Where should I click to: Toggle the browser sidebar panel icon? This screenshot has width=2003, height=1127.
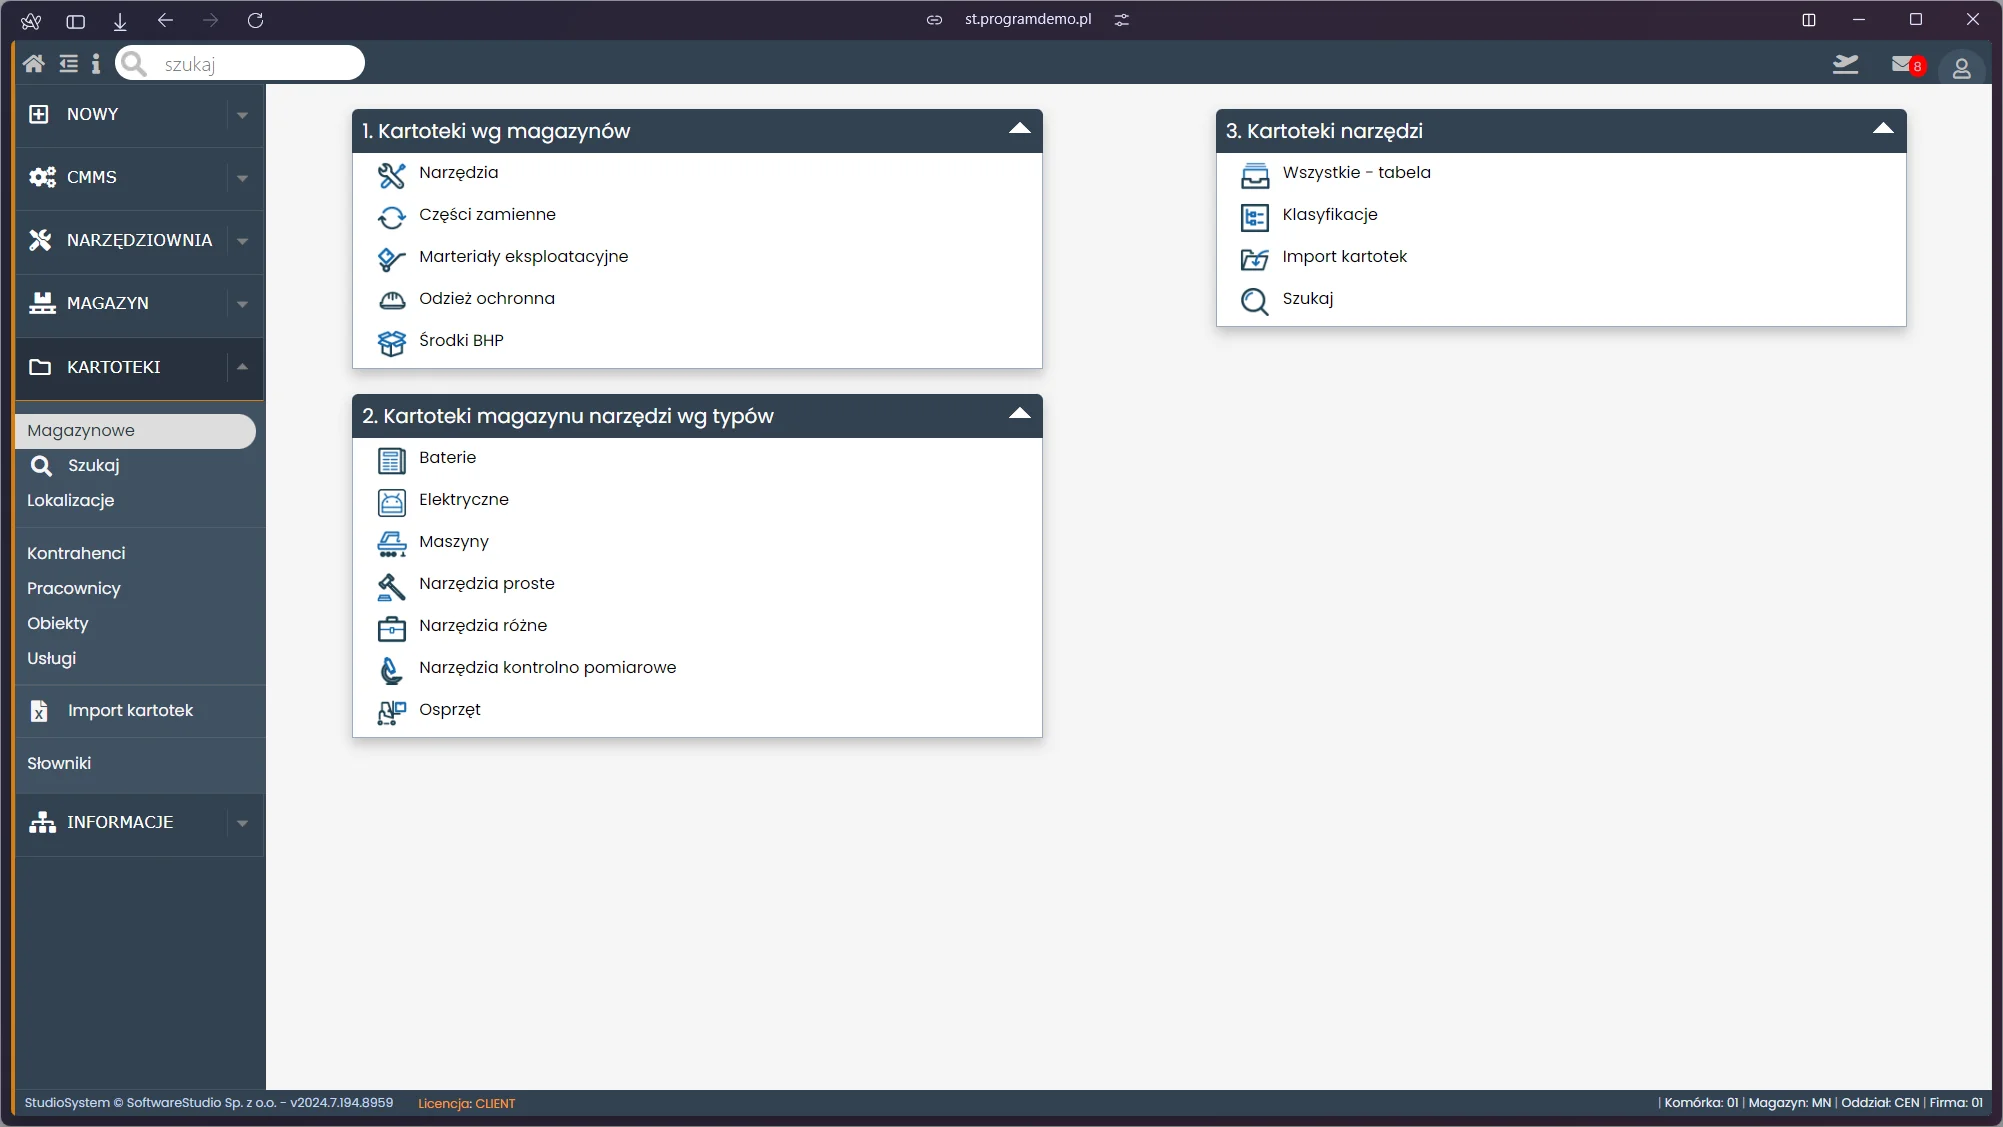pyautogui.click(x=75, y=20)
